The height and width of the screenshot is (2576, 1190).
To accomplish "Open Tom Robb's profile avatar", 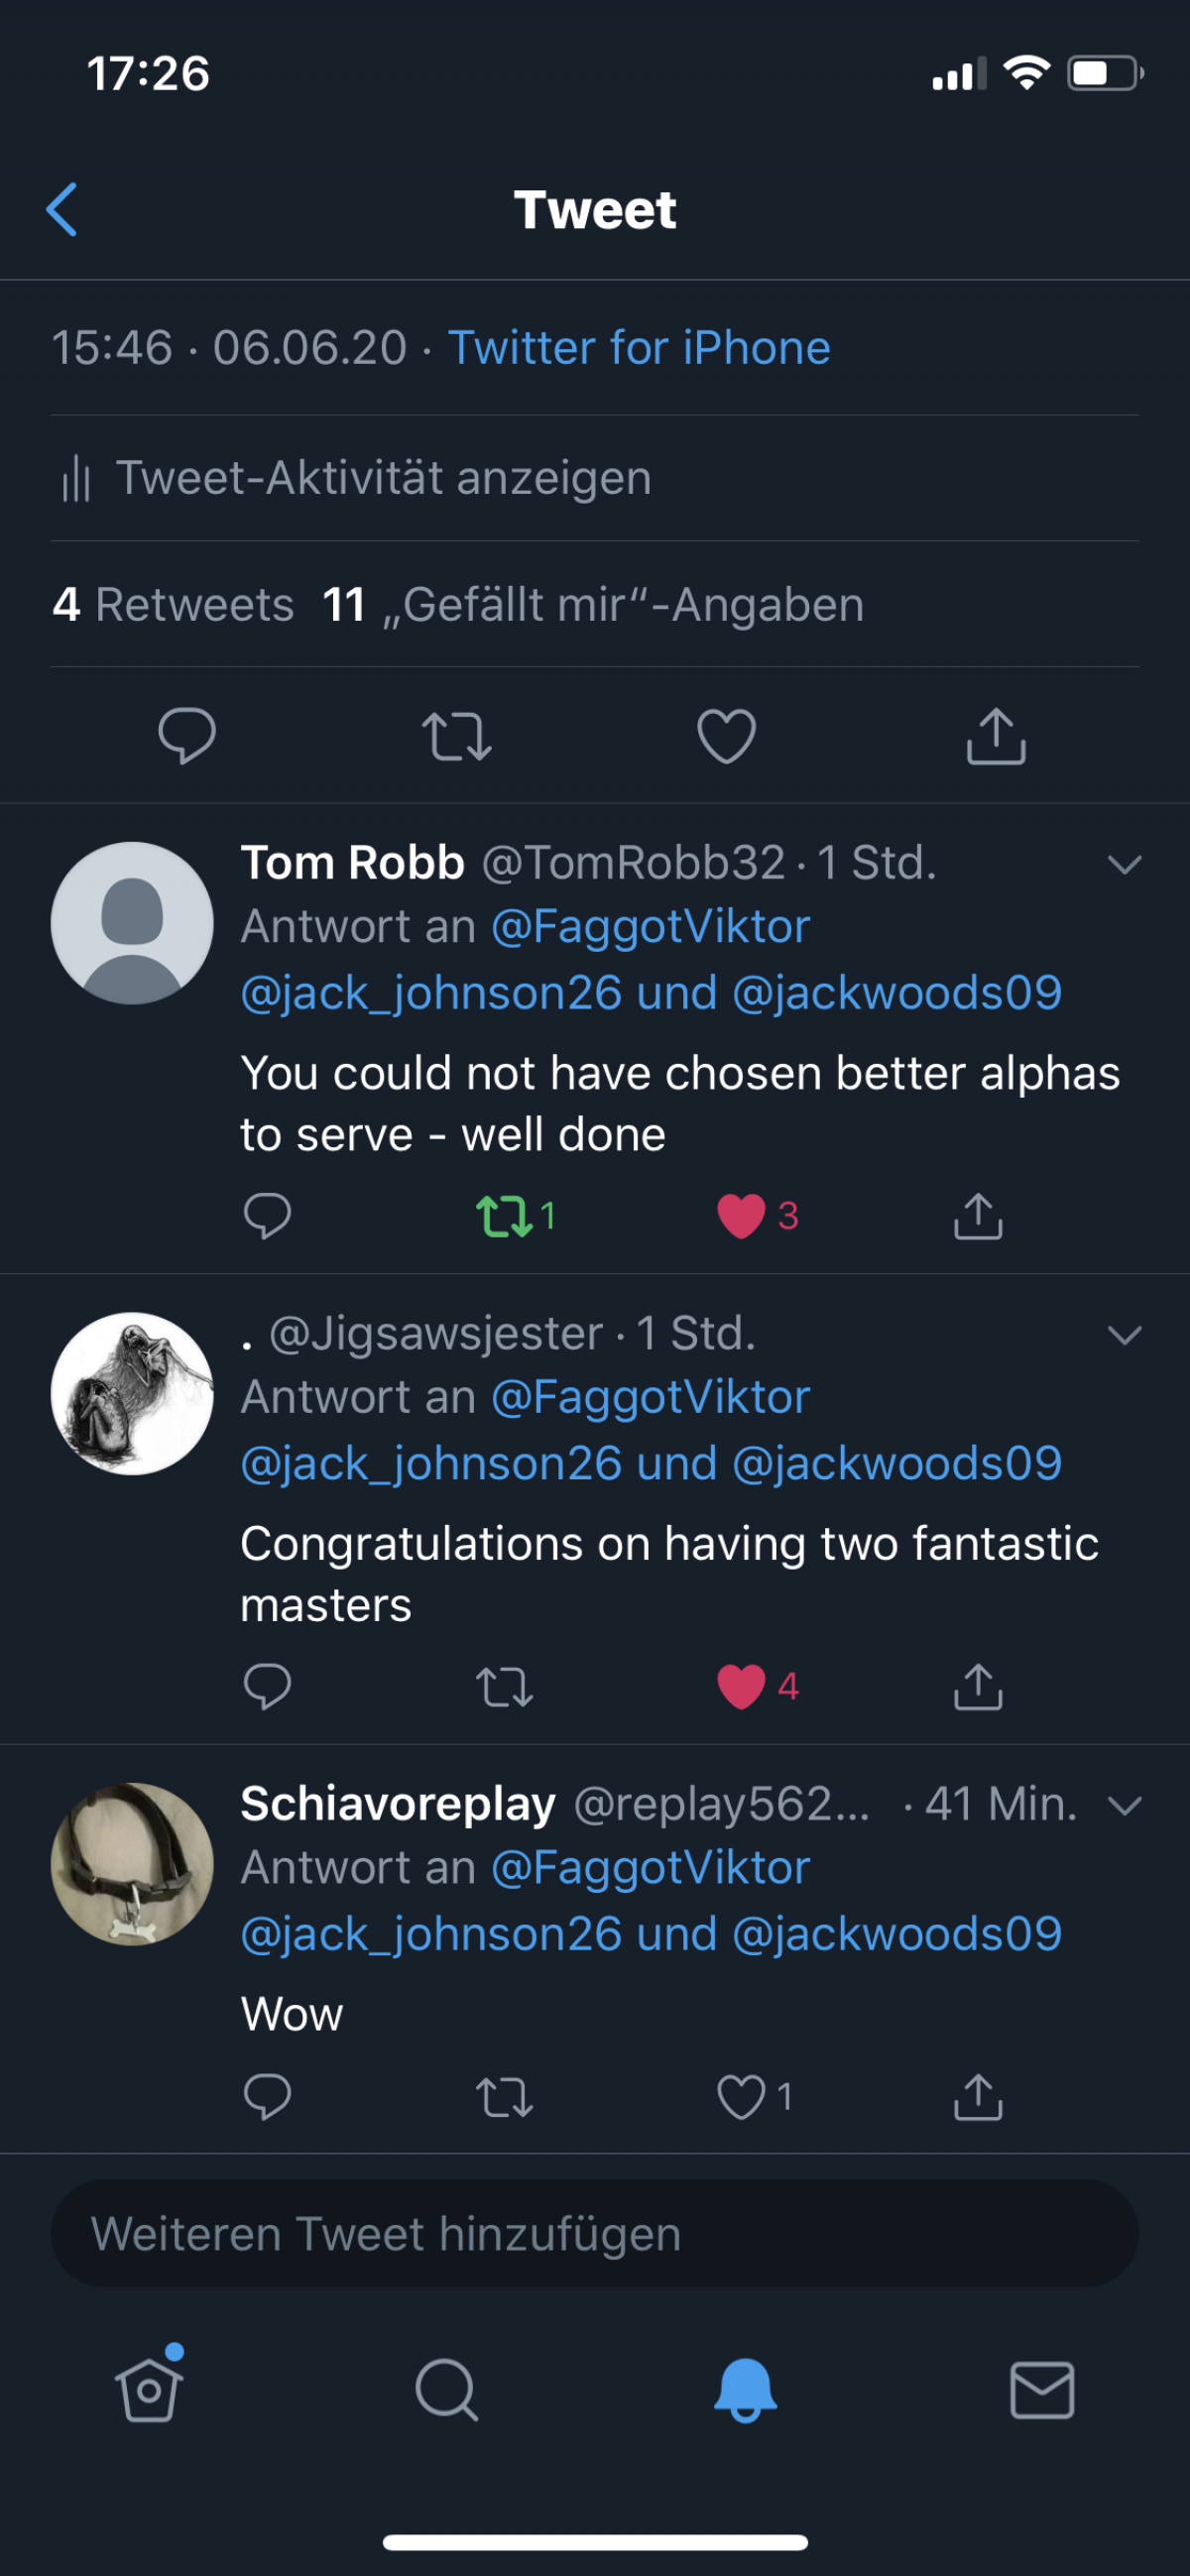I will tap(132, 923).
